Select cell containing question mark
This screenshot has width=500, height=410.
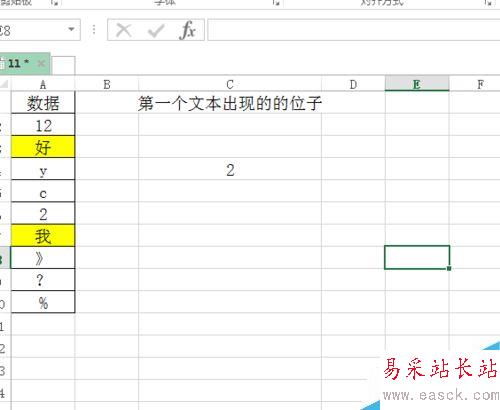point(43,280)
